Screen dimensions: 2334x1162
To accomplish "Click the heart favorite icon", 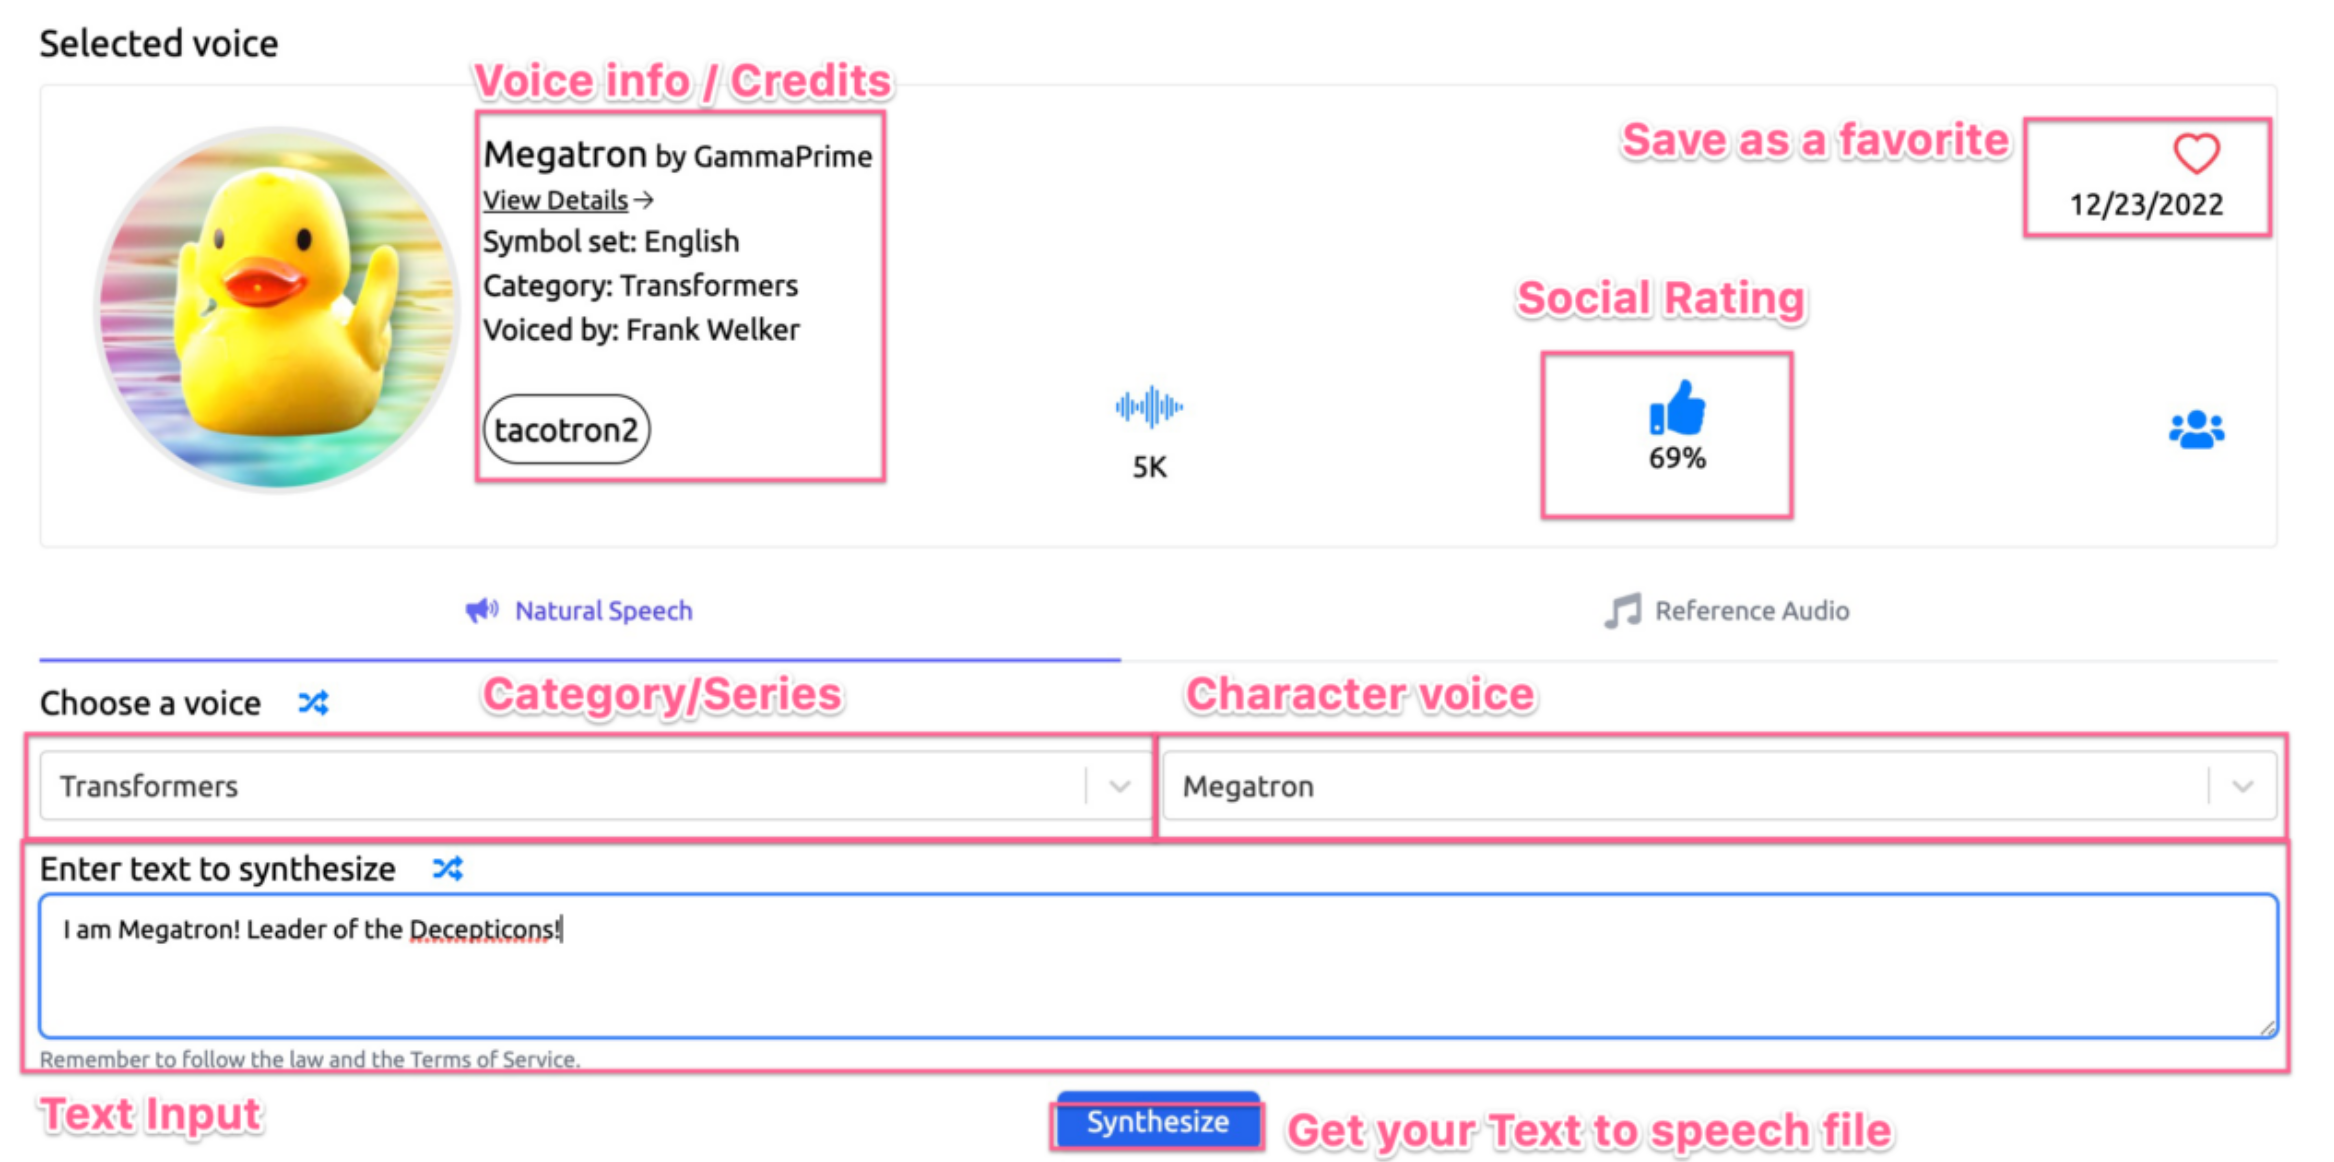I will click(x=2196, y=154).
